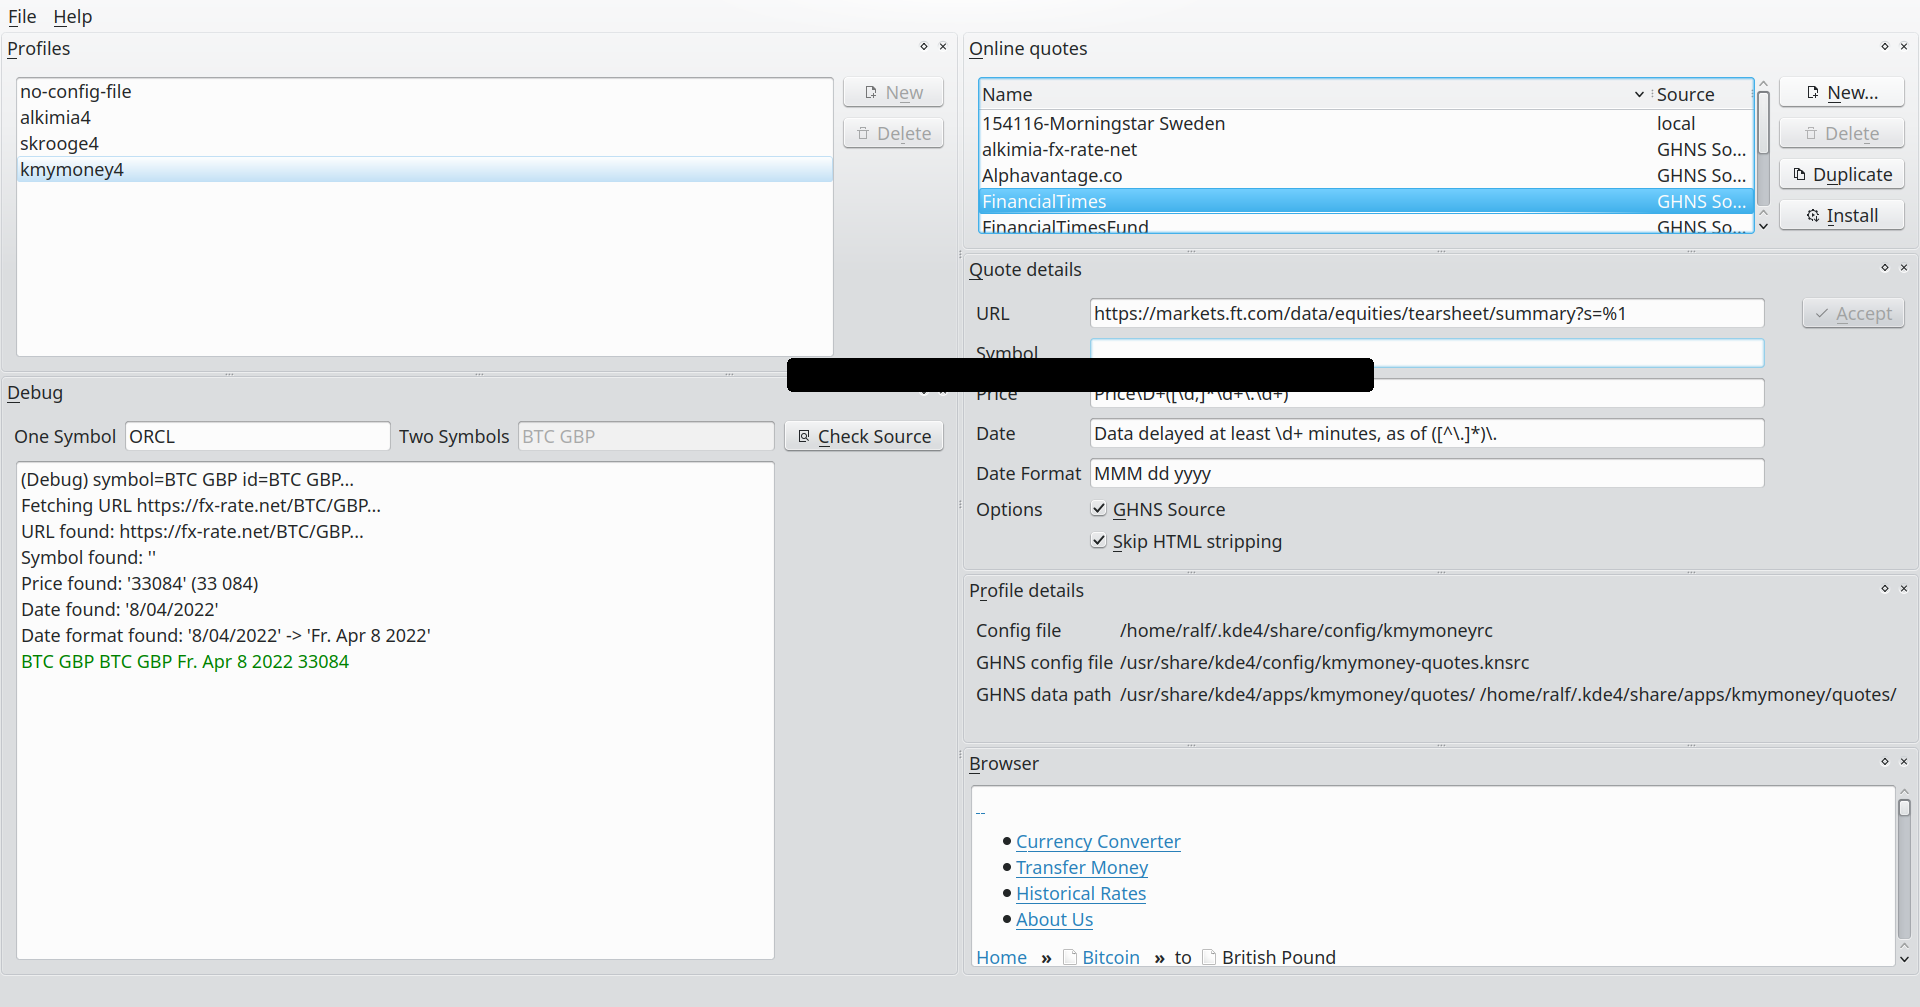1920x1007 pixels.
Task: Uncheck the GHNS Source option
Action: click(x=1099, y=509)
